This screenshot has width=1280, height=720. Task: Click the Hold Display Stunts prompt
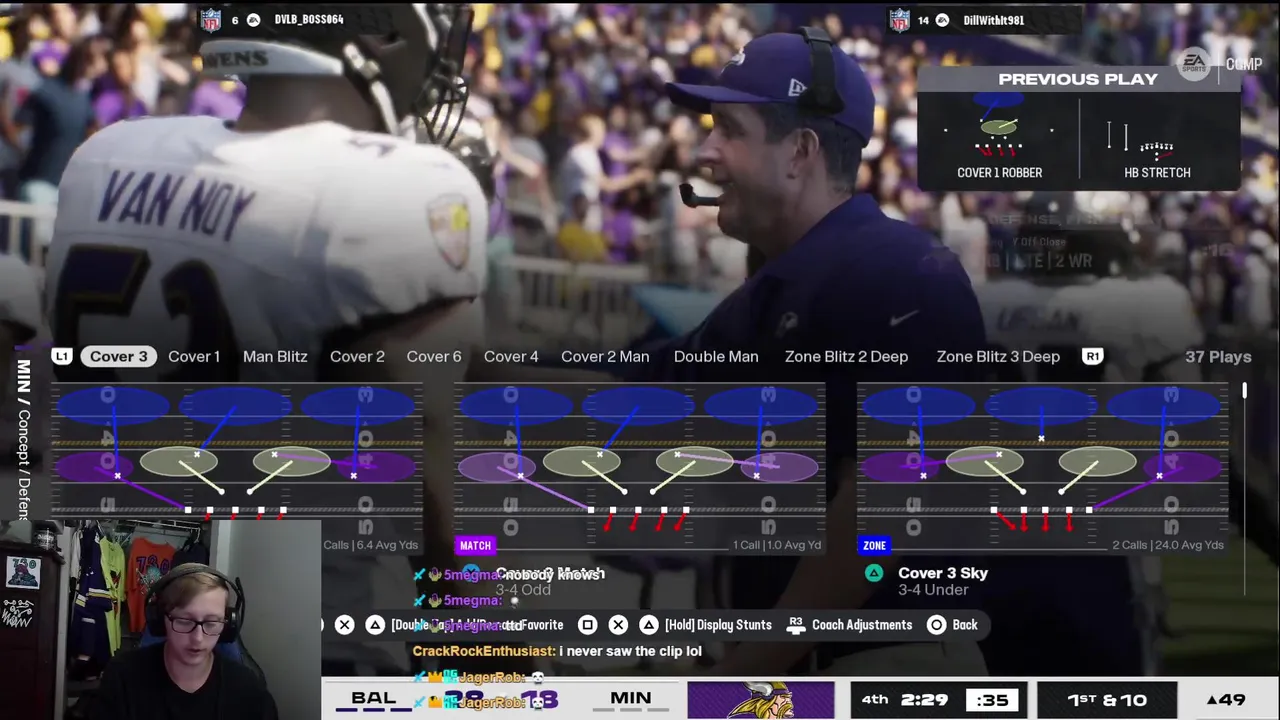coord(718,624)
